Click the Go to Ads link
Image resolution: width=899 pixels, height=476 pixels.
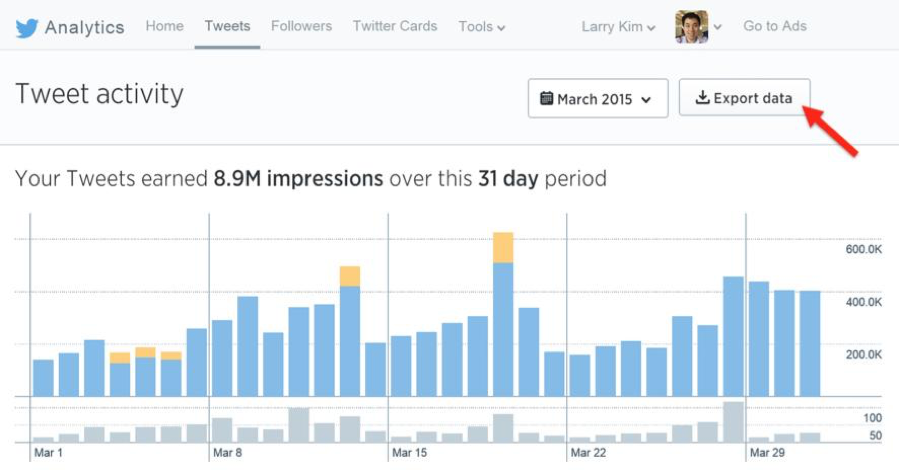(774, 26)
